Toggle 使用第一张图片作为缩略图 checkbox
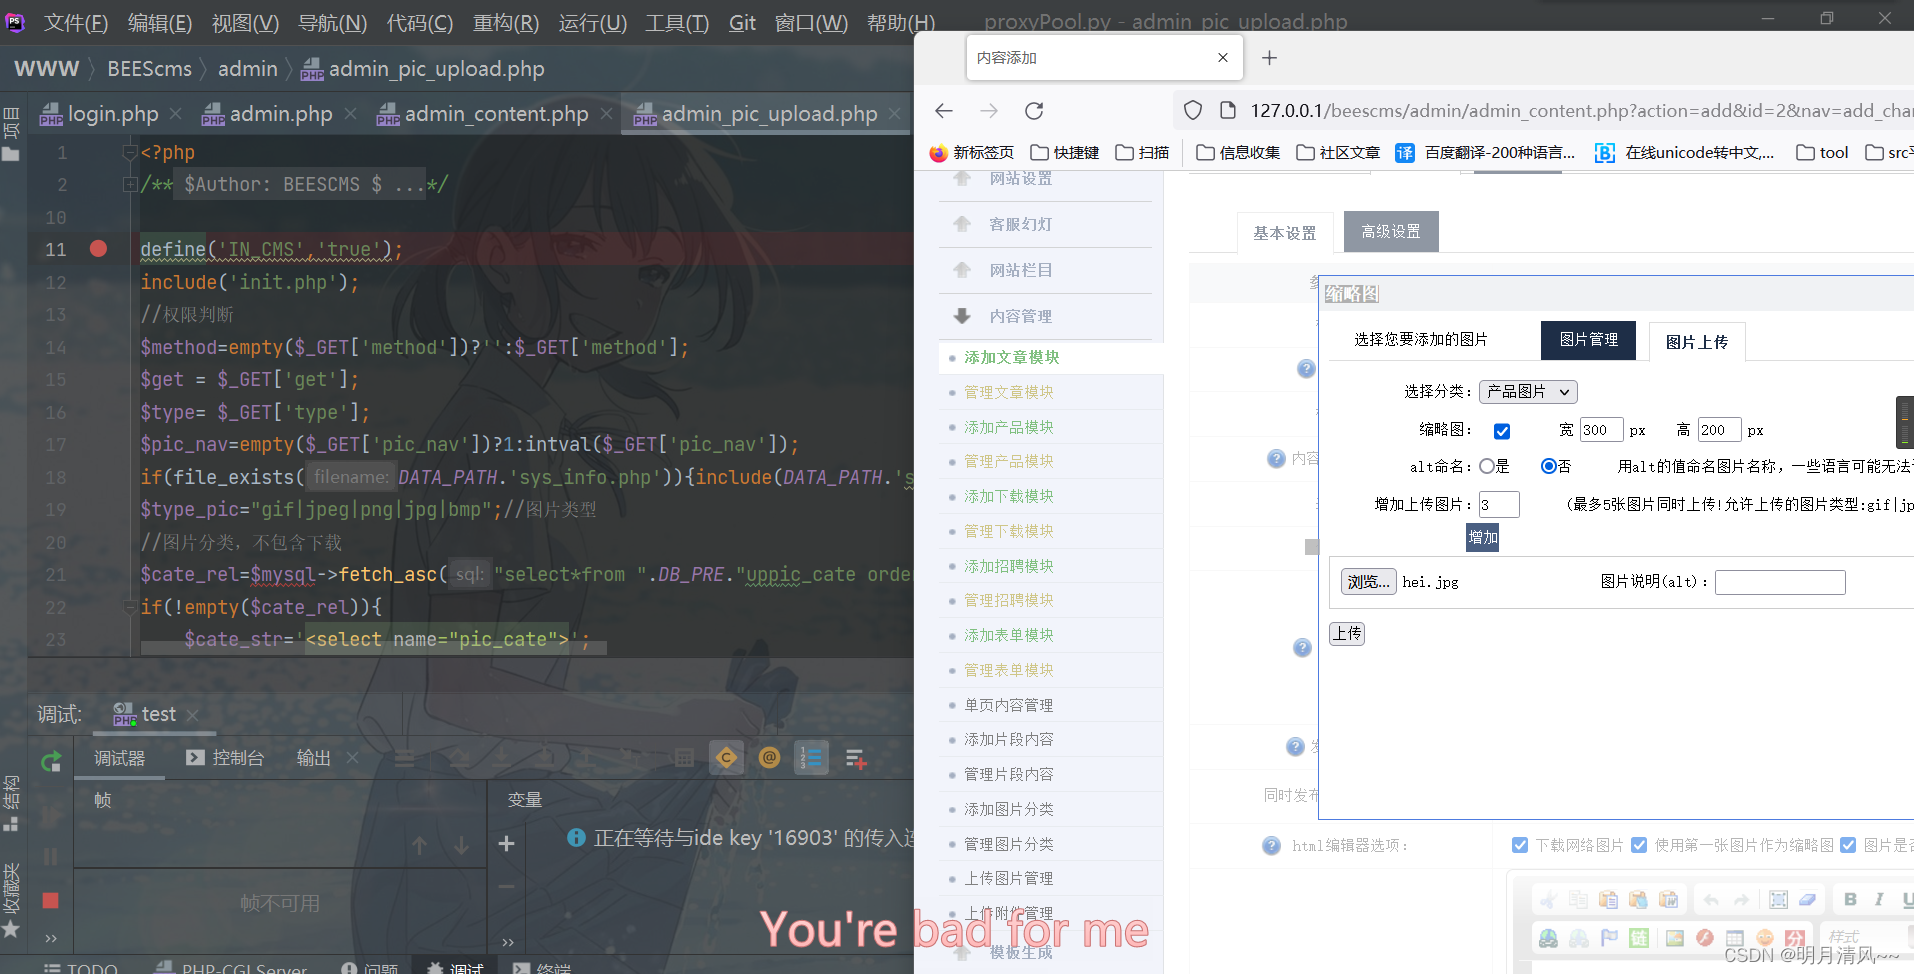Screen dimensions: 1914x974 pyautogui.click(x=1639, y=845)
